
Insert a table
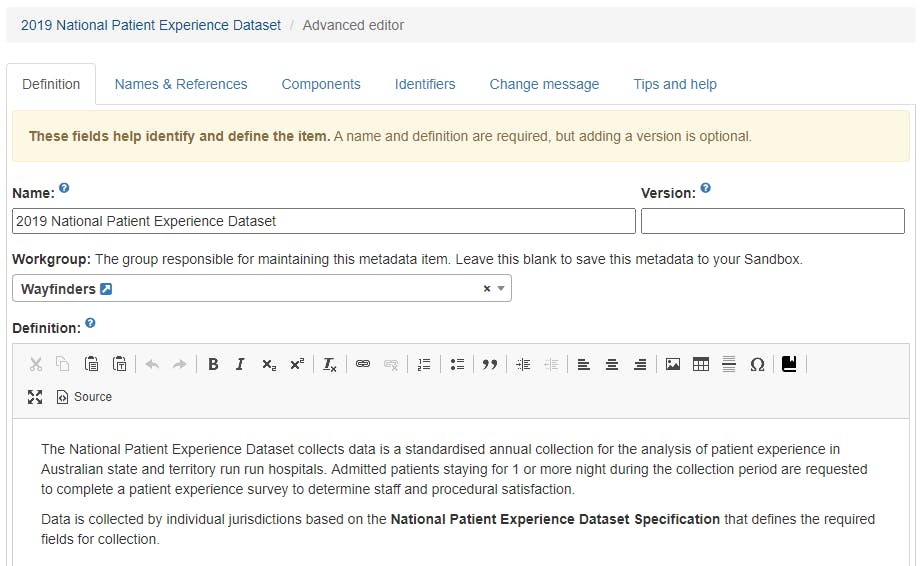coord(701,365)
